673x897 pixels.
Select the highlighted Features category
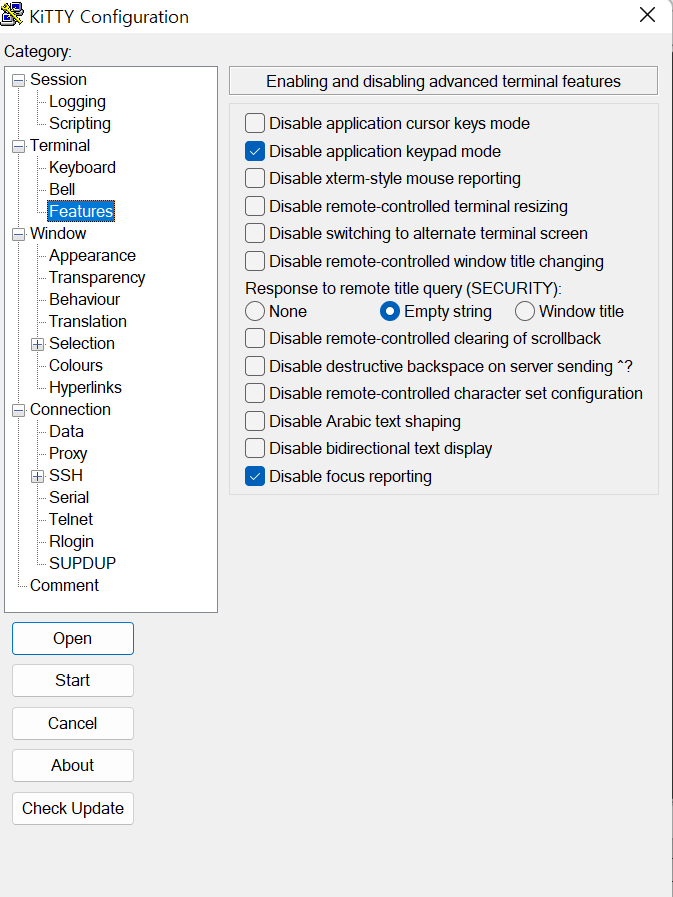pos(81,211)
